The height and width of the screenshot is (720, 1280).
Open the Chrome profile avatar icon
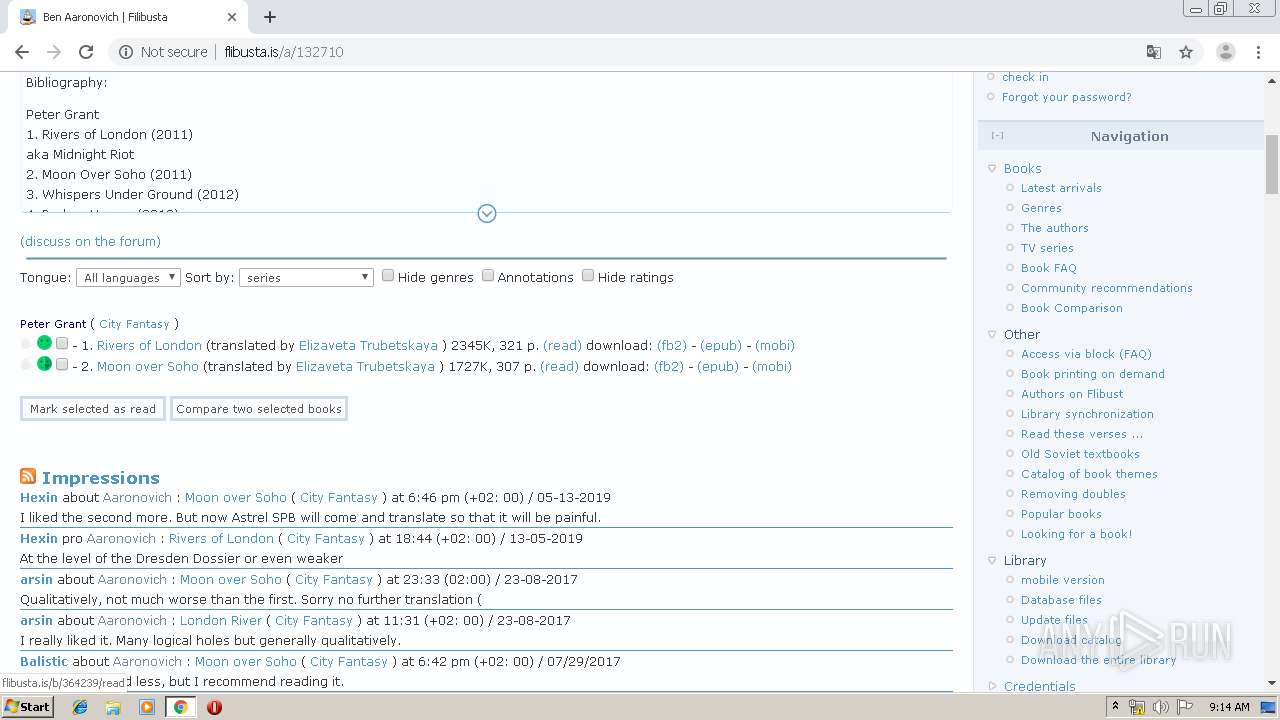pyautogui.click(x=1225, y=52)
